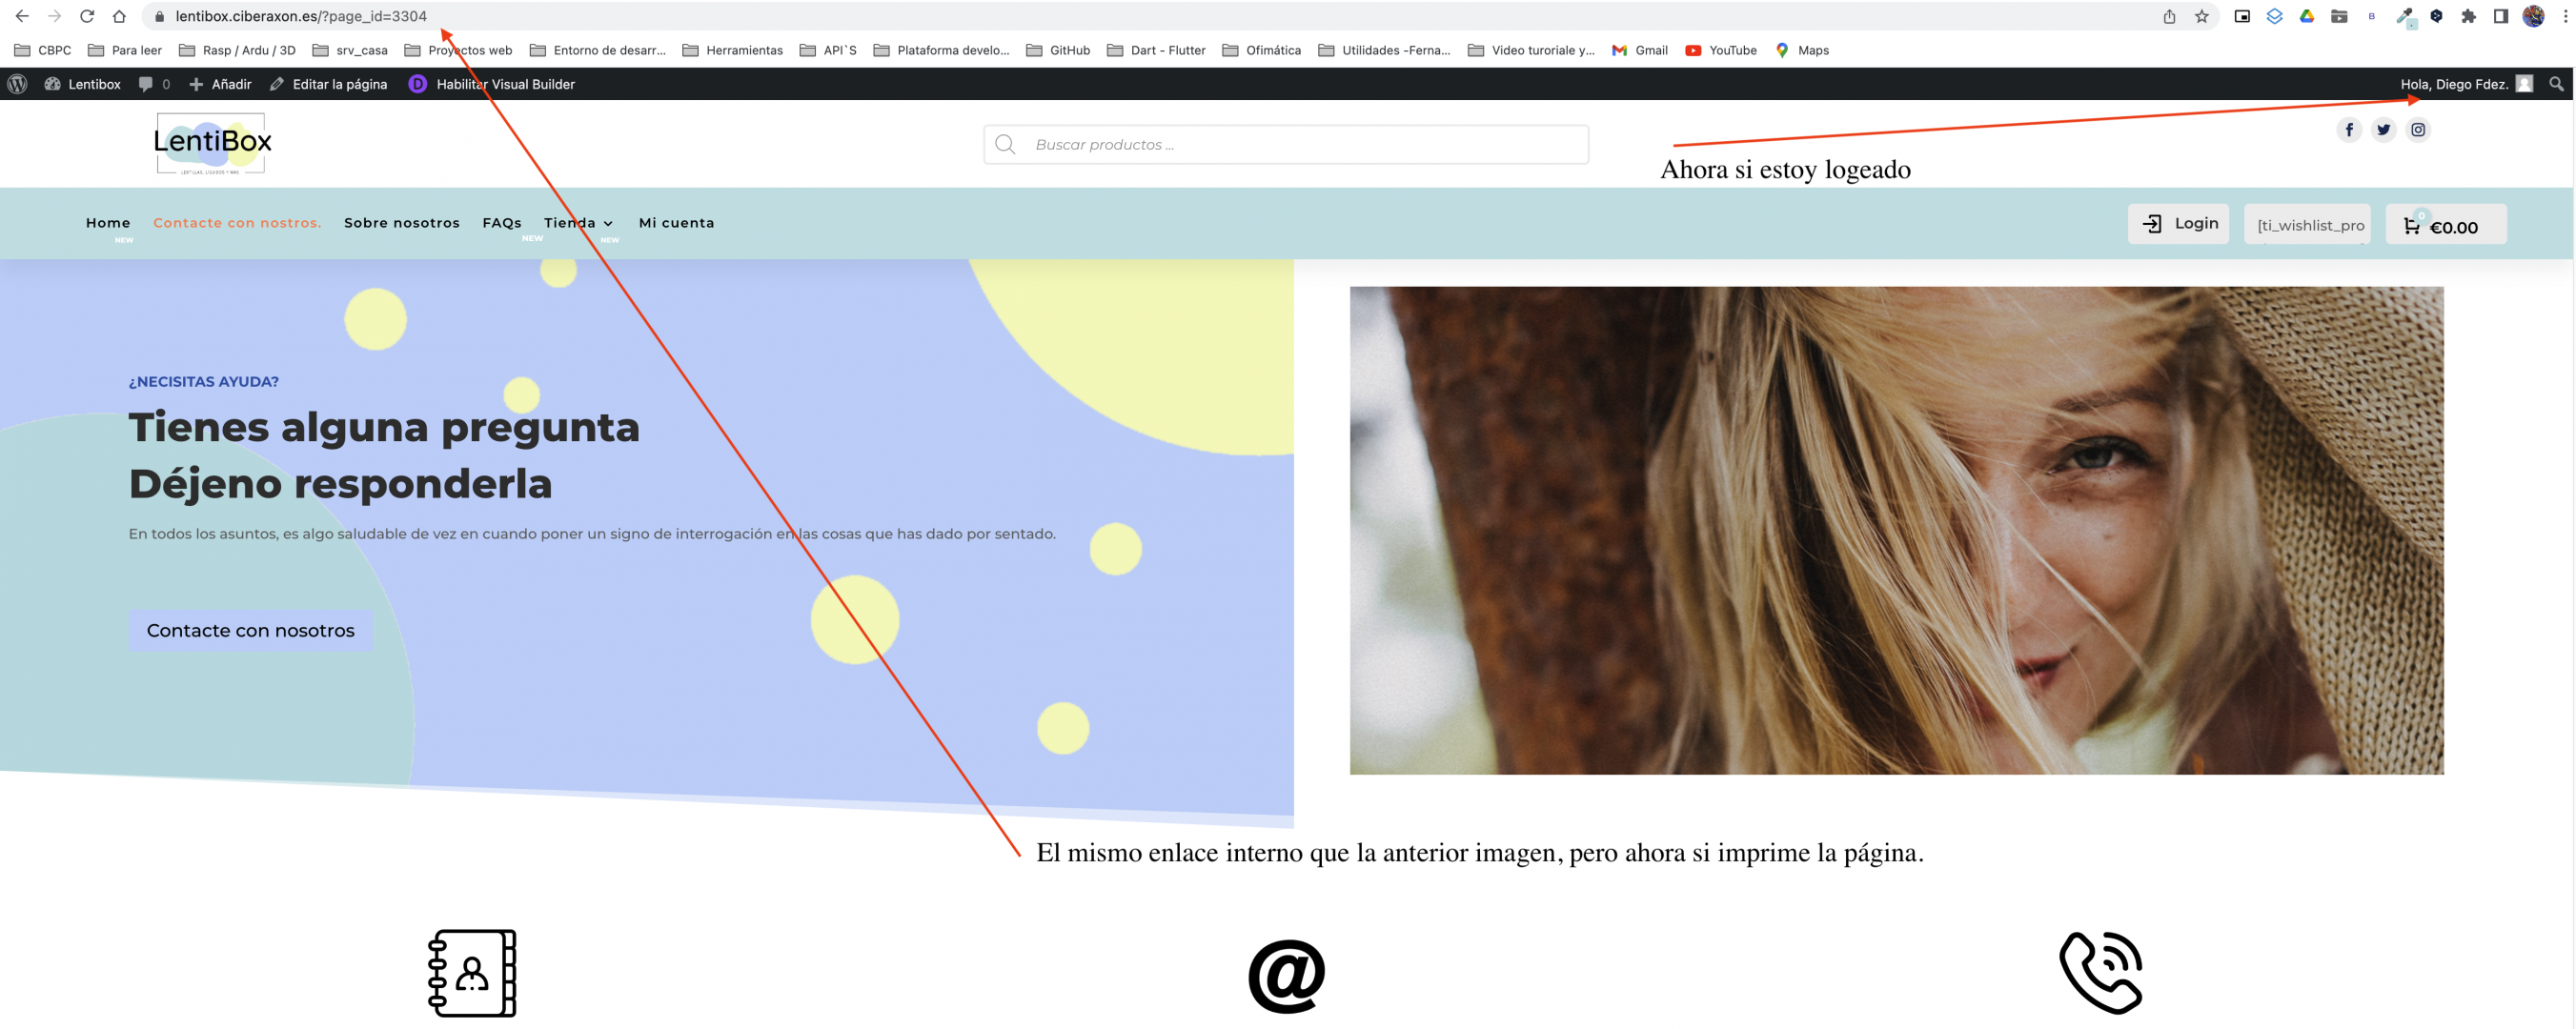The image size is (2576, 1029).
Task: Reload the page with the refresh icon
Action: 87,16
